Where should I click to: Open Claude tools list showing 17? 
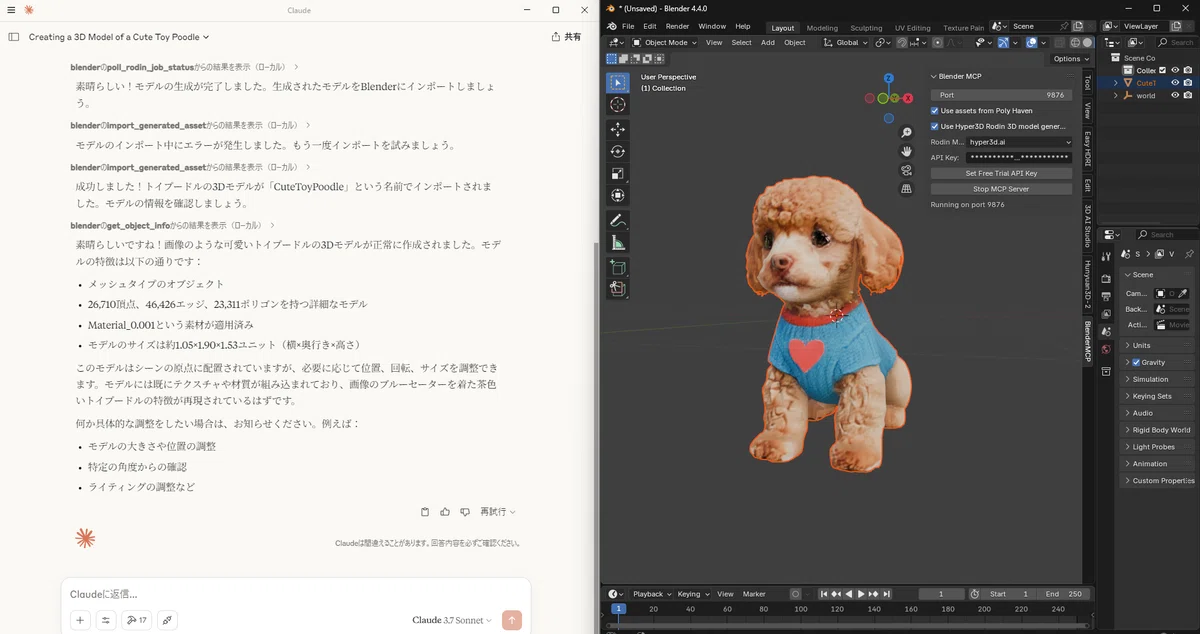coord(135,620)
